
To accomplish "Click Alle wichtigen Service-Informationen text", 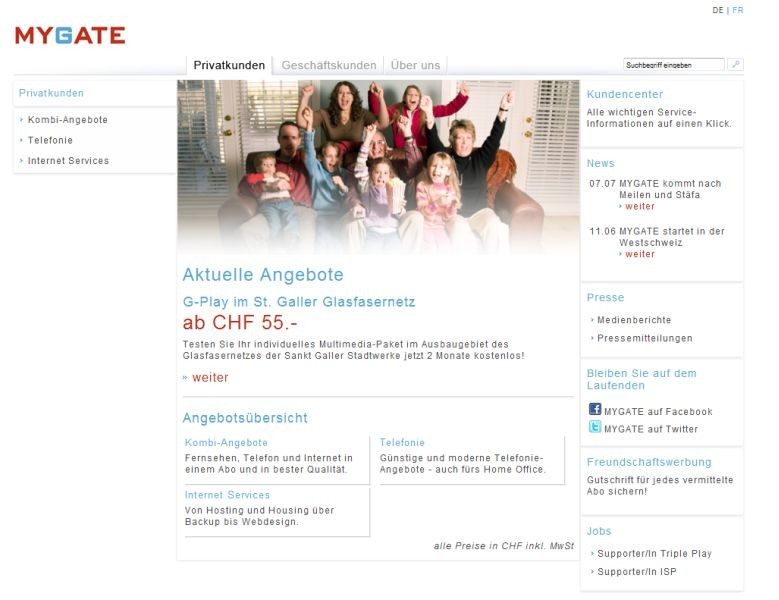I will click(x=659, y=118).
